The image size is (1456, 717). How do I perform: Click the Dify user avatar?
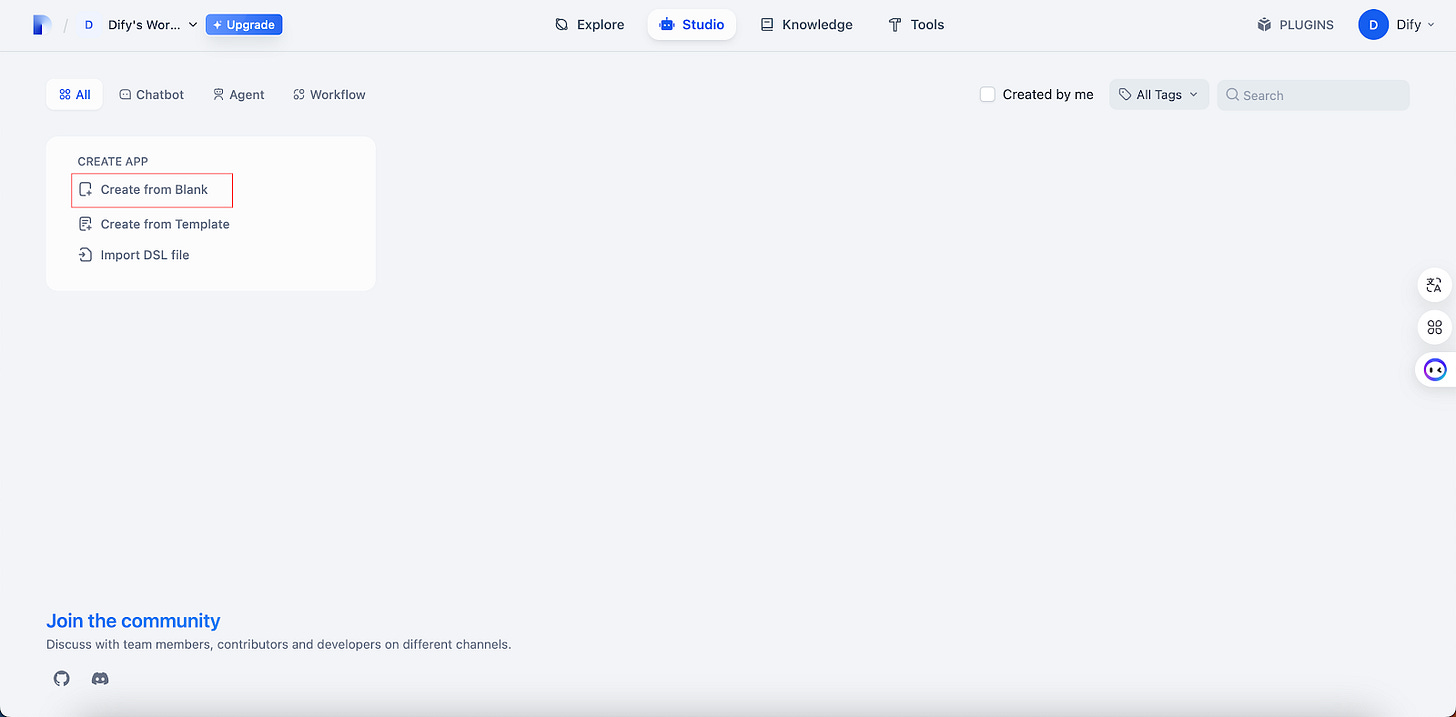1373,25
